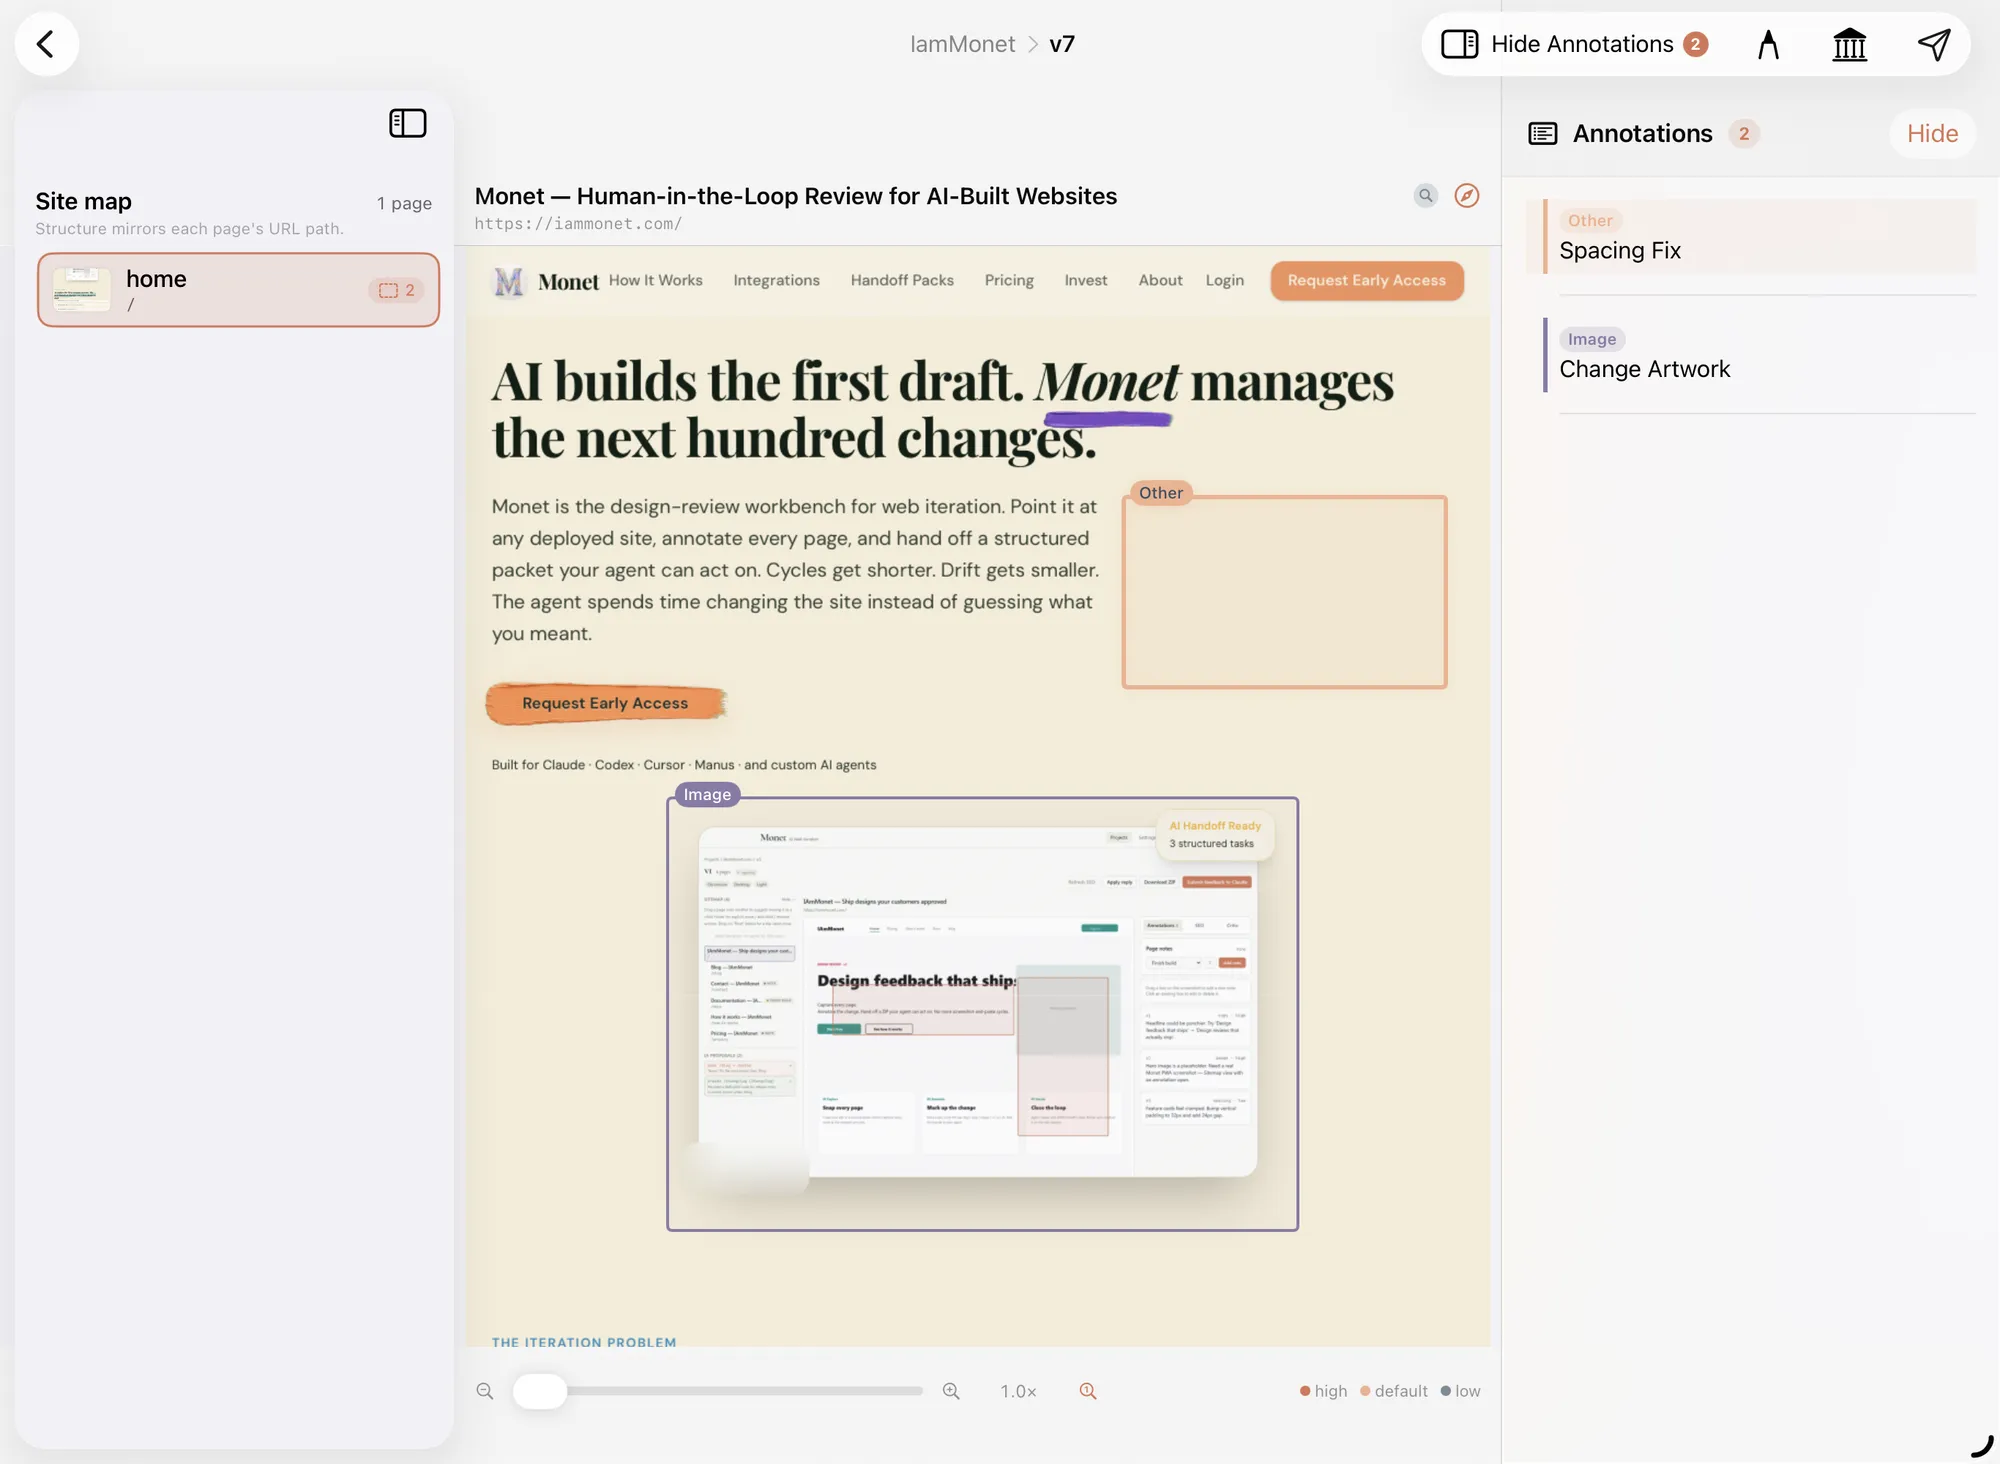Select the Image annotation box on screenshot
This screenshot has height=1464, width=2000.
click(982, 1014)
